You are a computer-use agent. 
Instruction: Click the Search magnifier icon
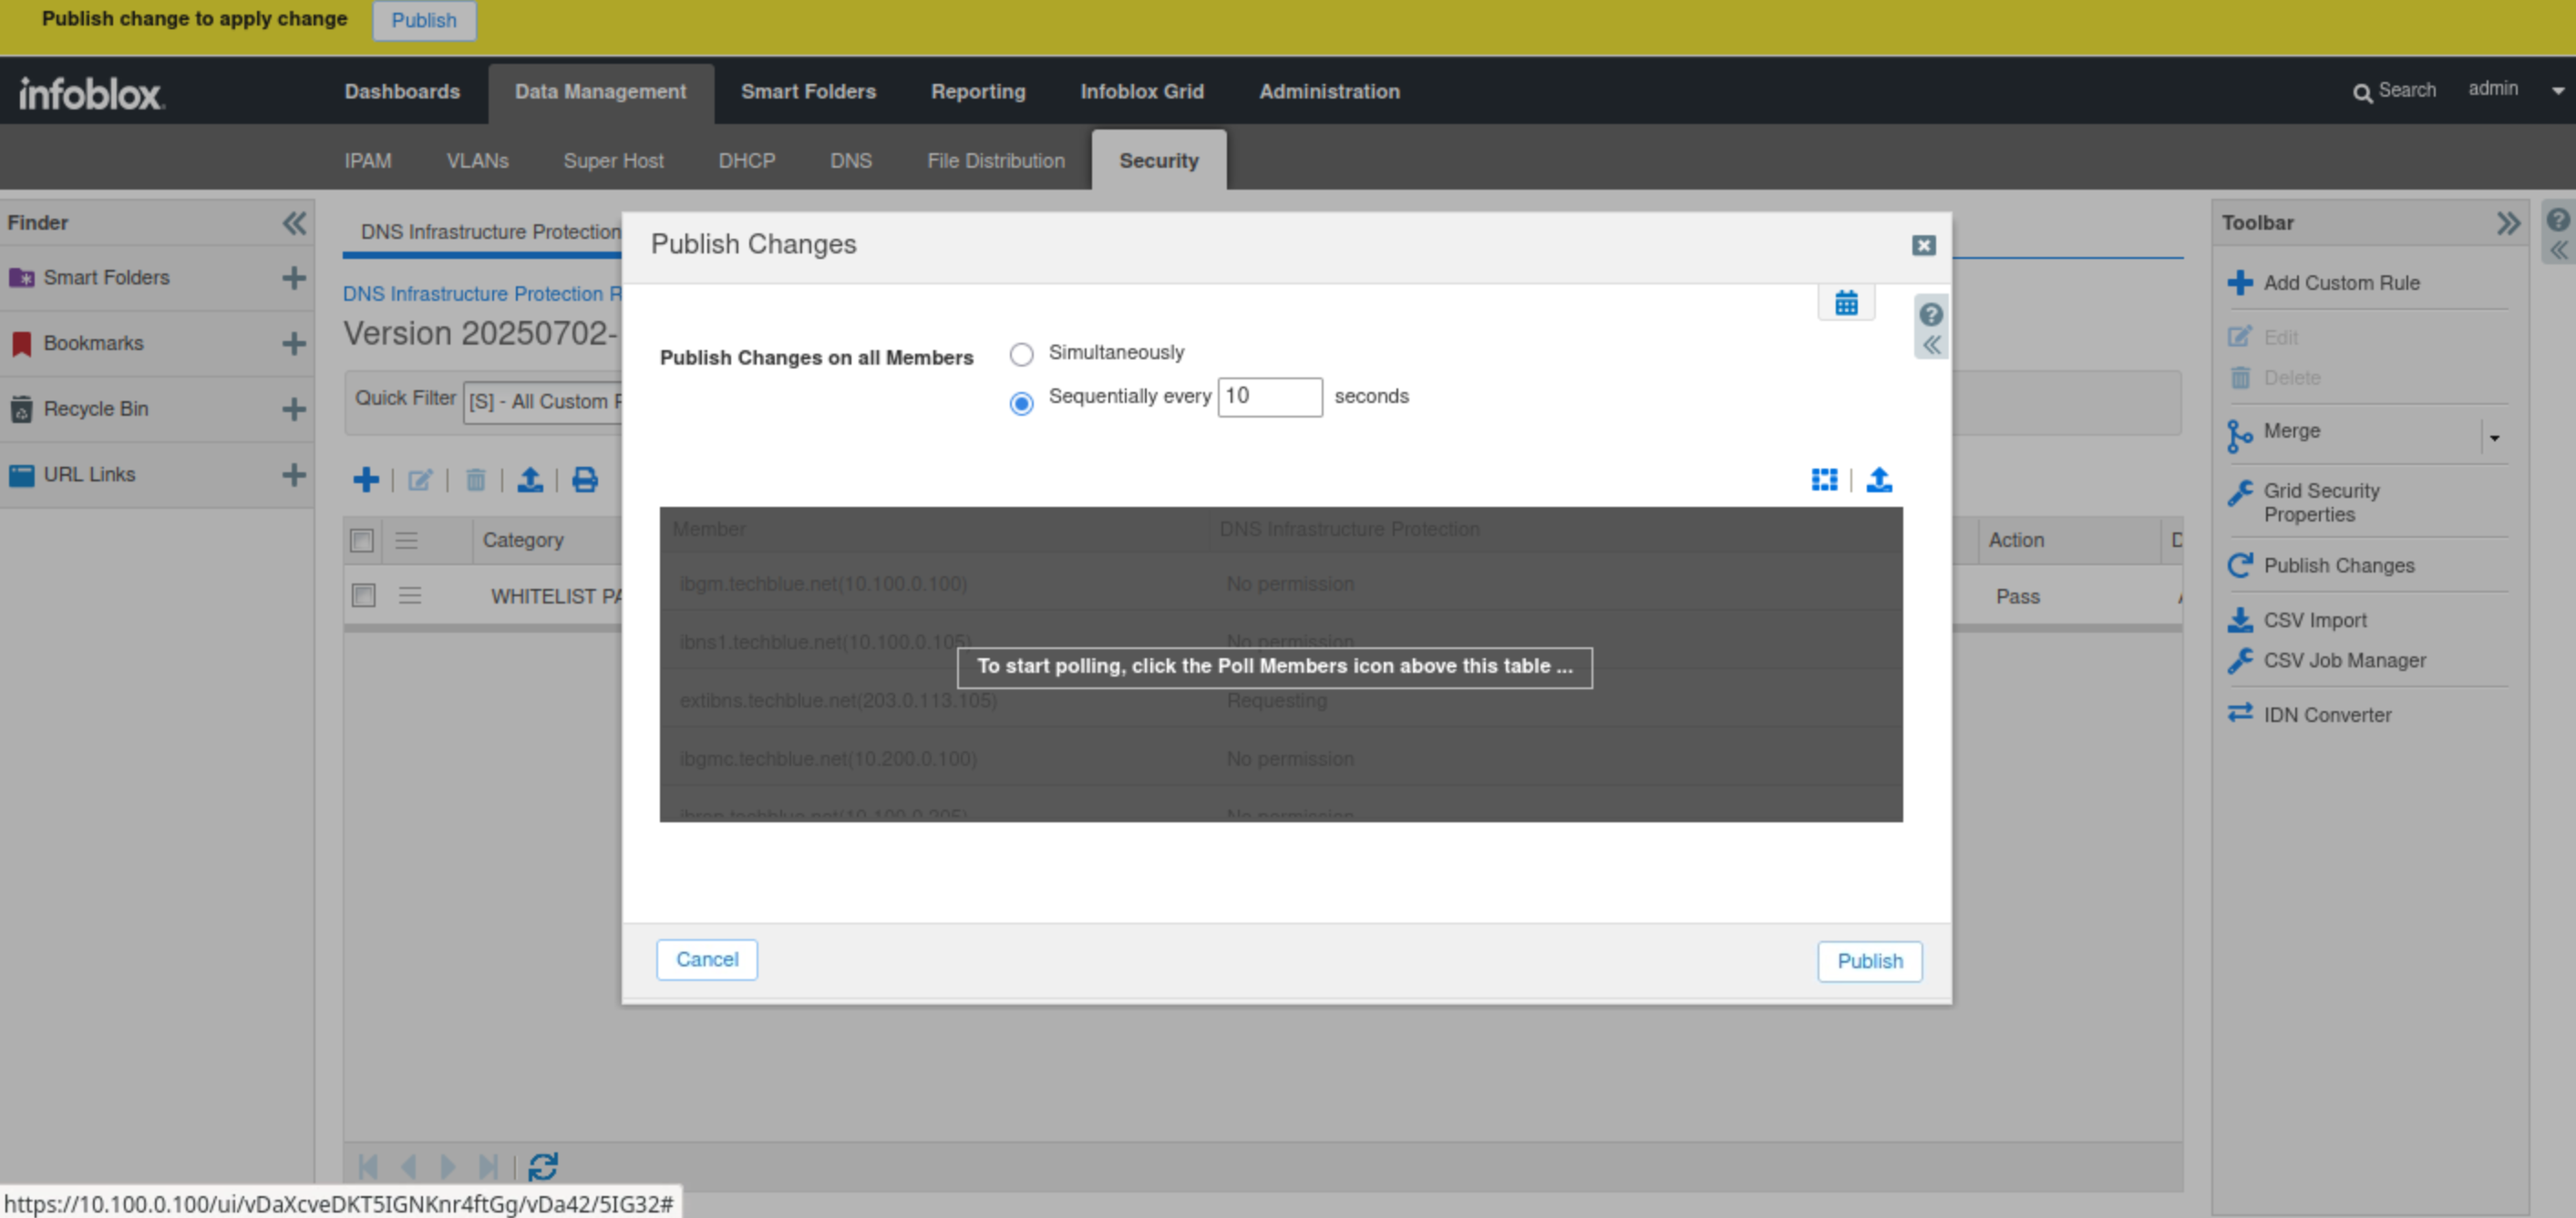click(x=2362, y=93)
